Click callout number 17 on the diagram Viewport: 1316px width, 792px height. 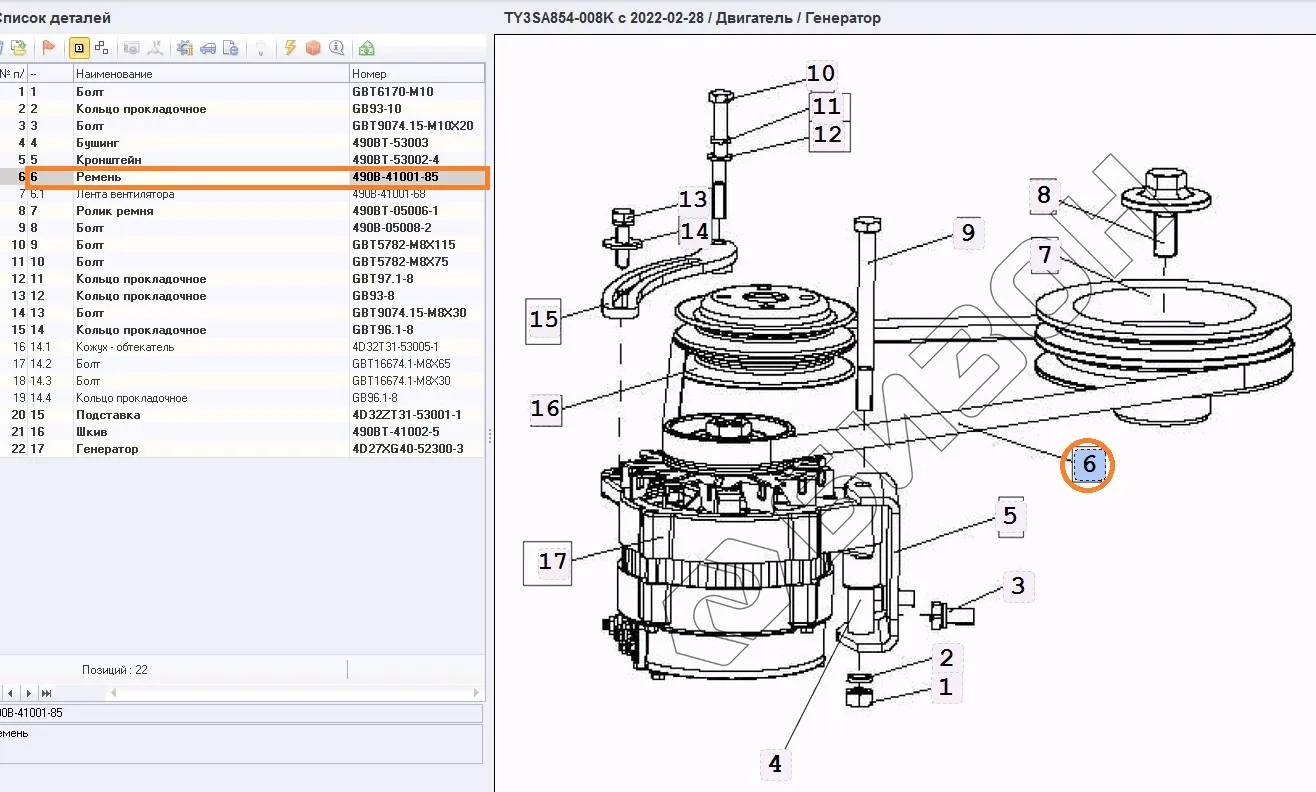click(552, 561)
